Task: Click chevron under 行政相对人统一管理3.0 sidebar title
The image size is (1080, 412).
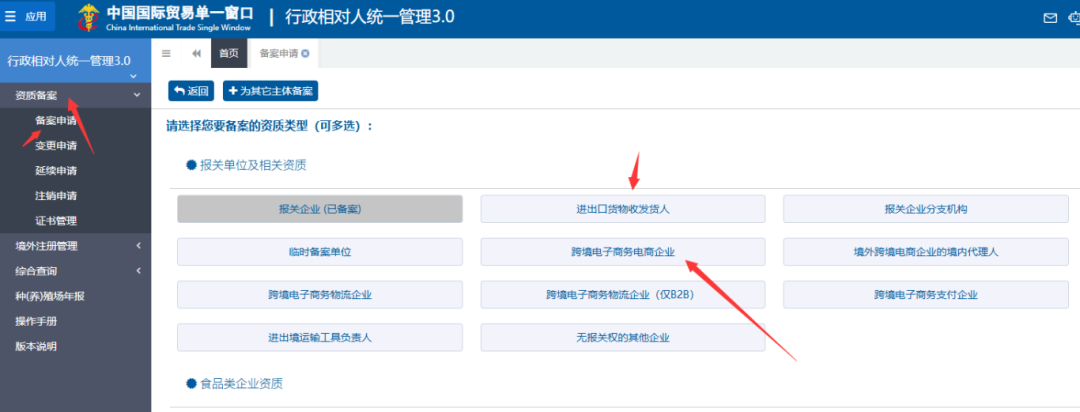Action: tap(134, 76)
